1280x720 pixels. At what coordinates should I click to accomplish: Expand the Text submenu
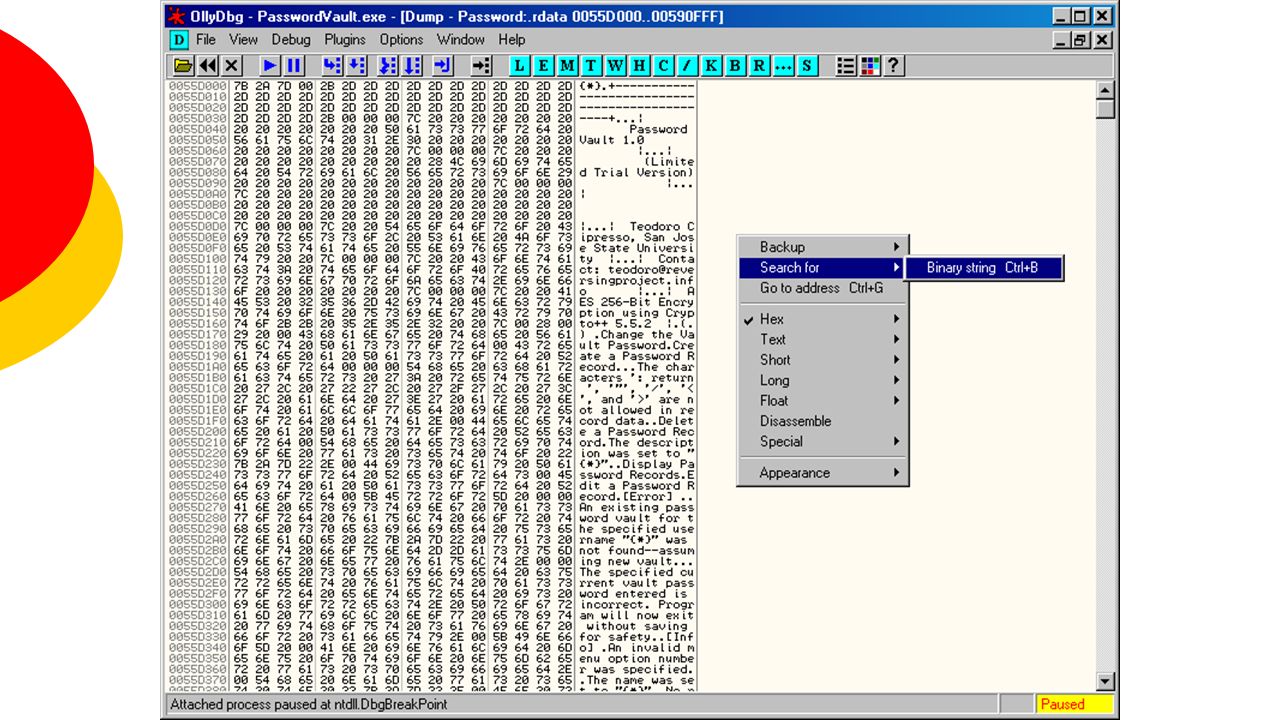click(x=822, y=339)
